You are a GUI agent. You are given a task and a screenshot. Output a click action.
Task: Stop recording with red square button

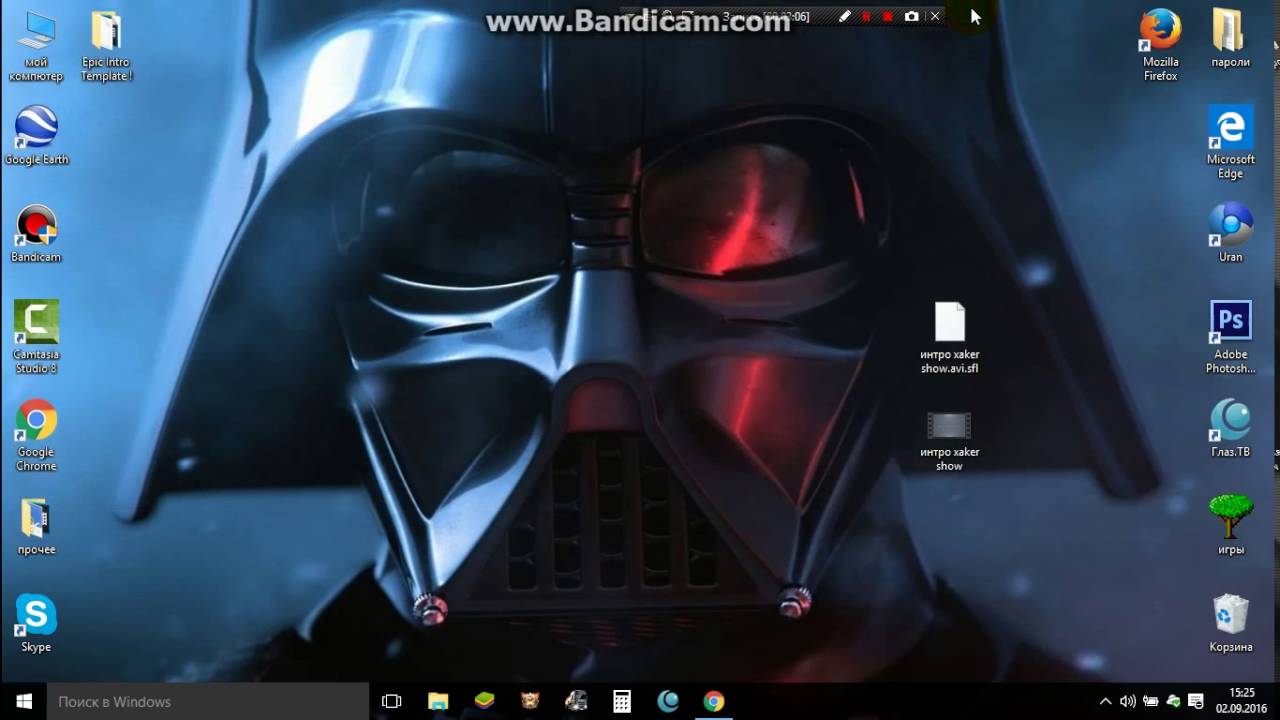click(x=888, y=16)
